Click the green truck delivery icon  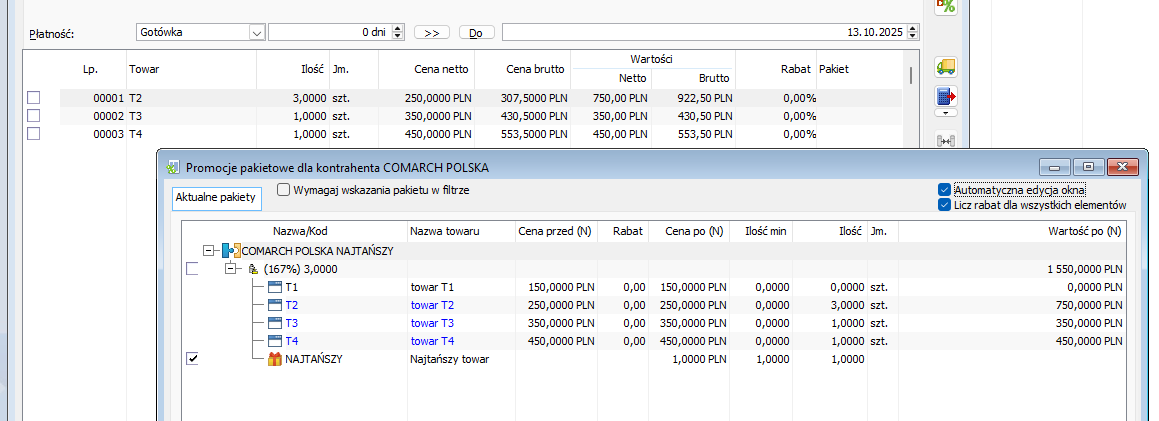click(945, 67)
